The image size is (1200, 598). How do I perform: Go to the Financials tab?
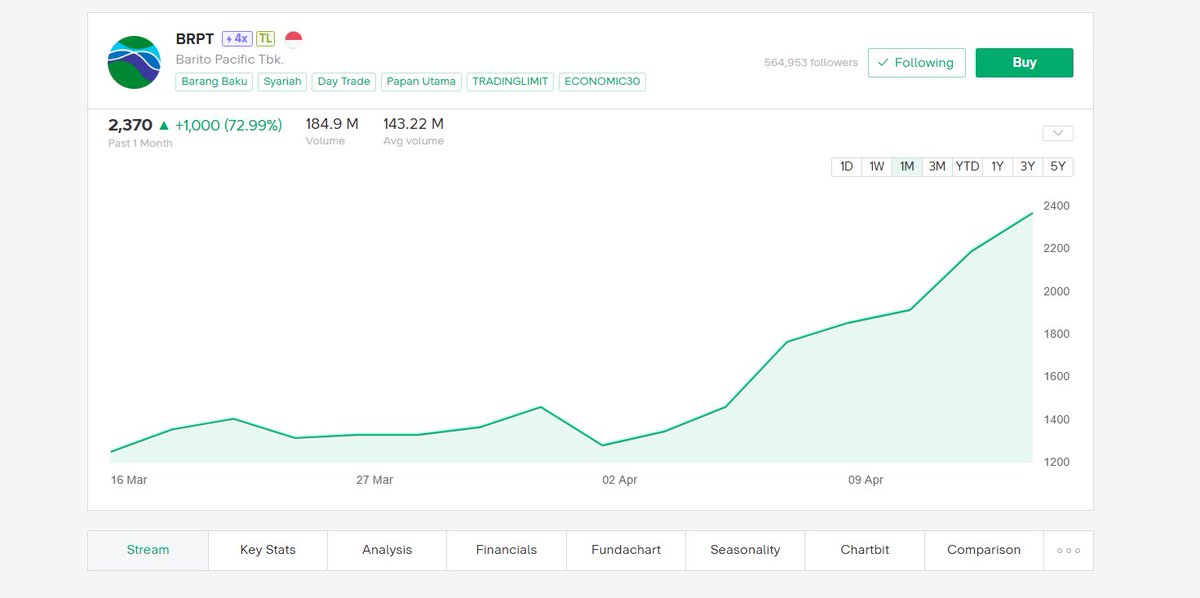[506, 550]
